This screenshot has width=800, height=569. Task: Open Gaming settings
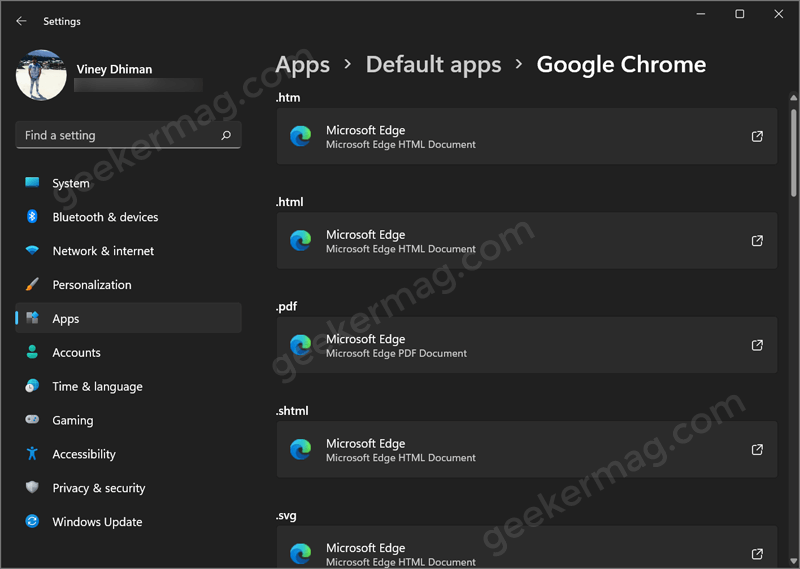coord(128,420)
